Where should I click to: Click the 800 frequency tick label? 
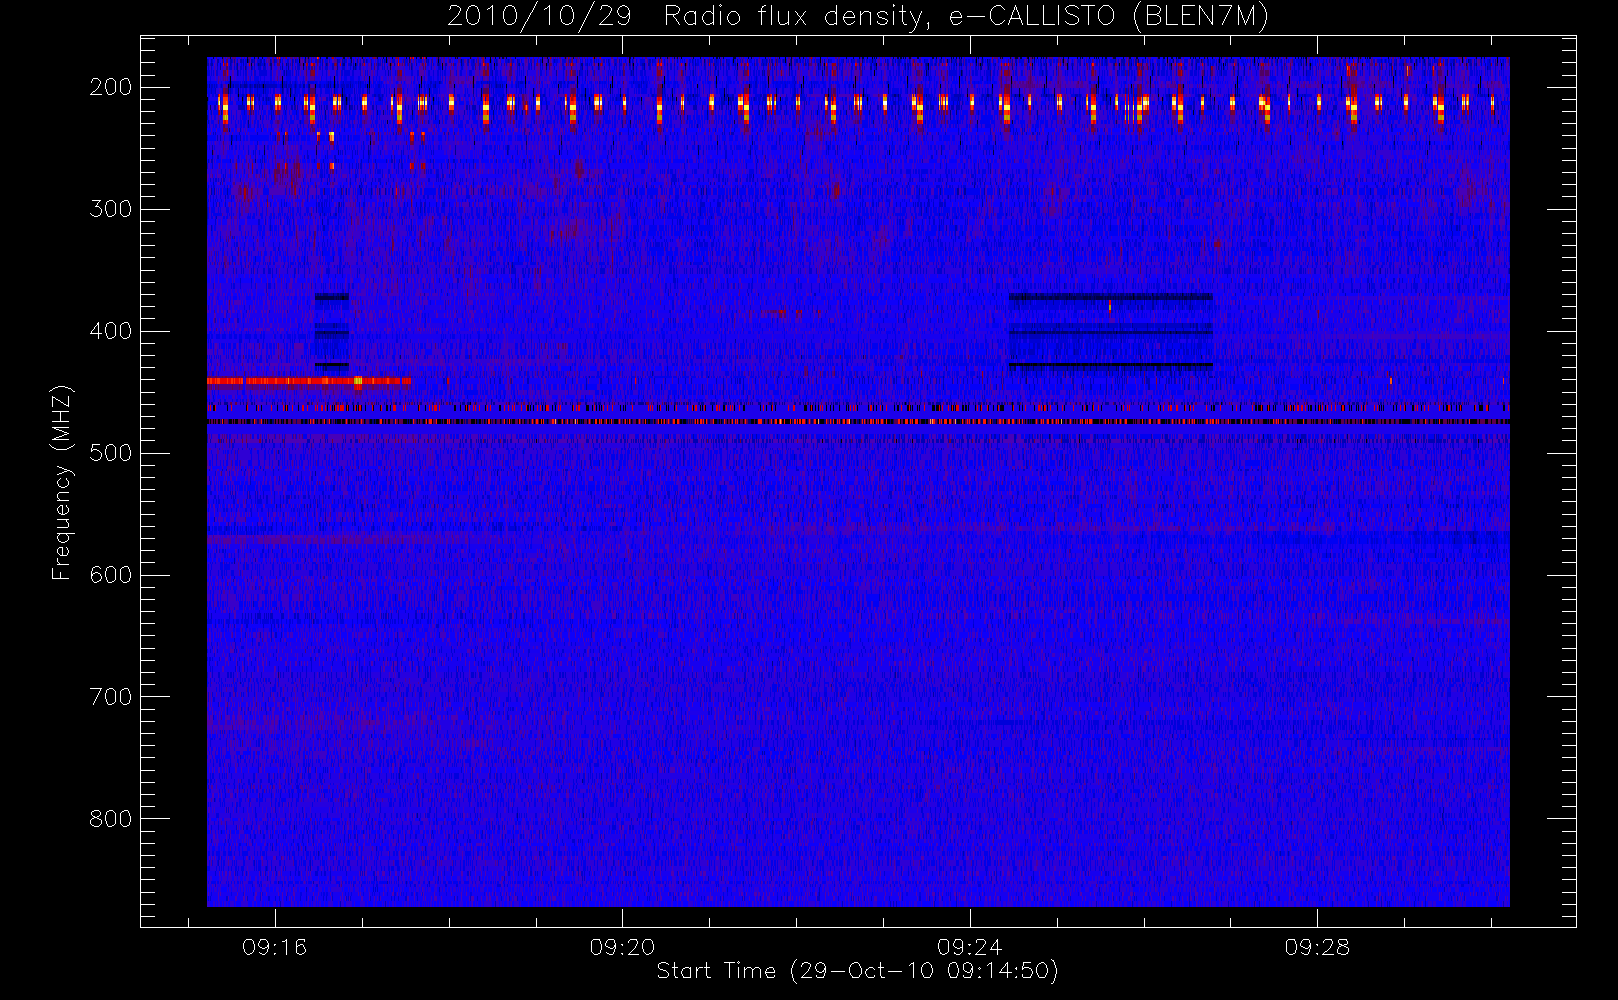click(111, 819)
